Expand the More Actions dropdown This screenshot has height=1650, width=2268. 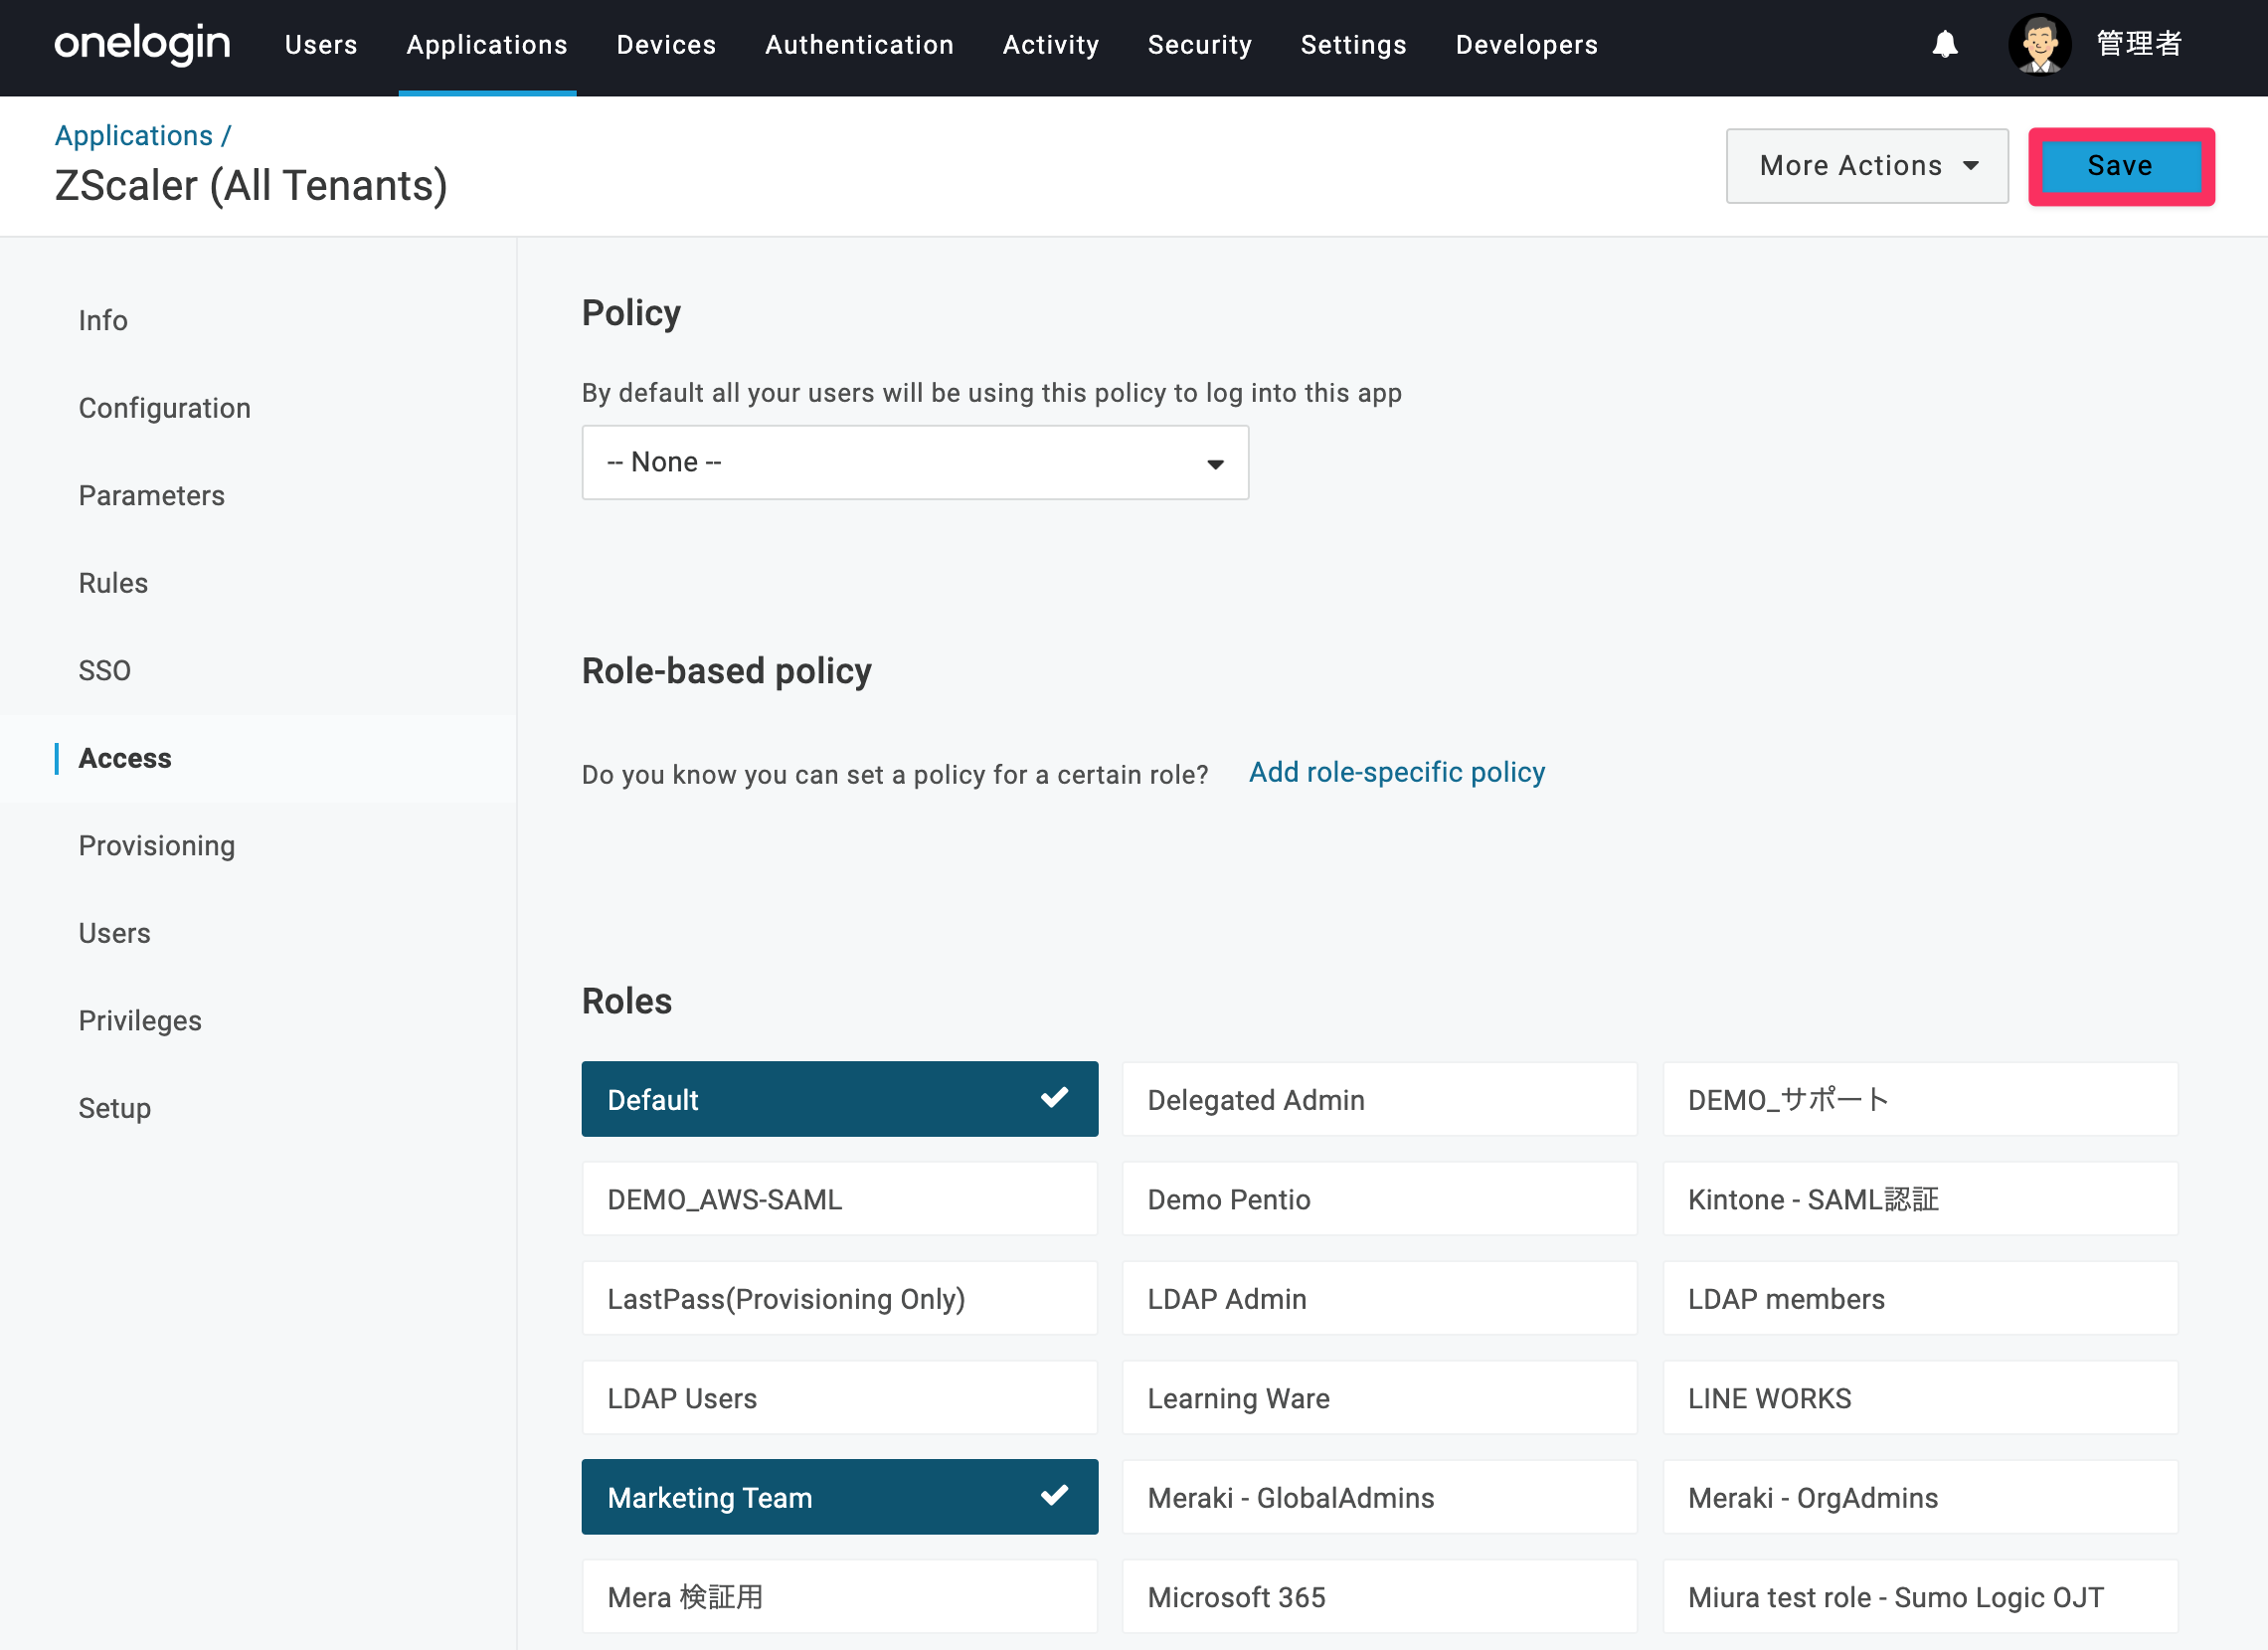1867,166
